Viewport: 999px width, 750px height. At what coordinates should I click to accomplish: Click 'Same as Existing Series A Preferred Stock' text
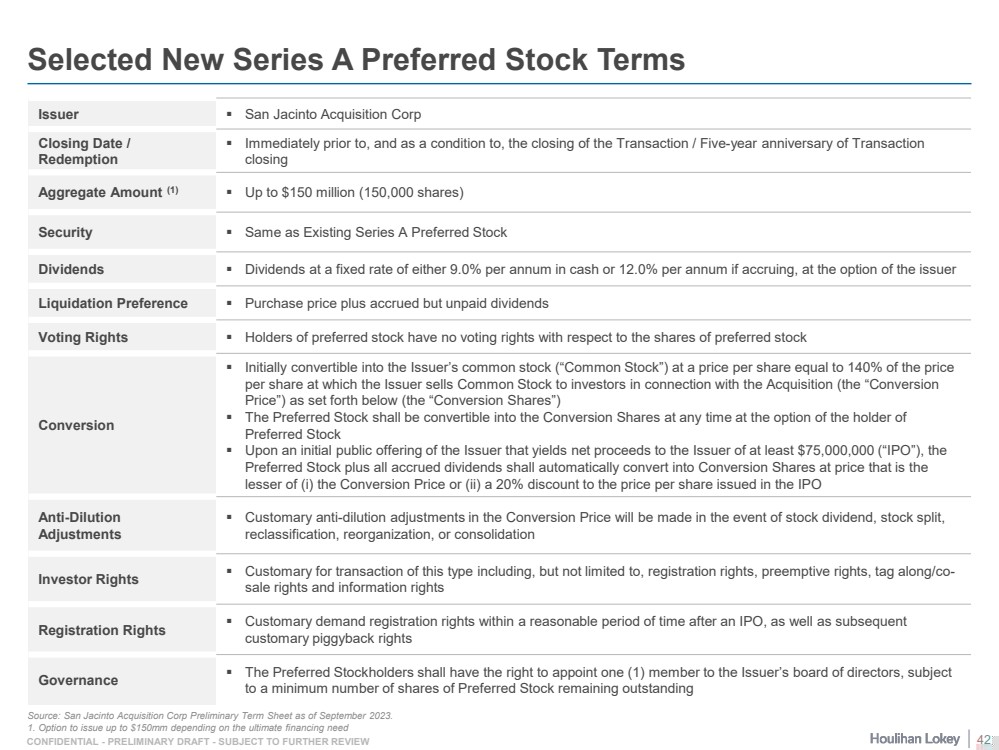point(376,232)
